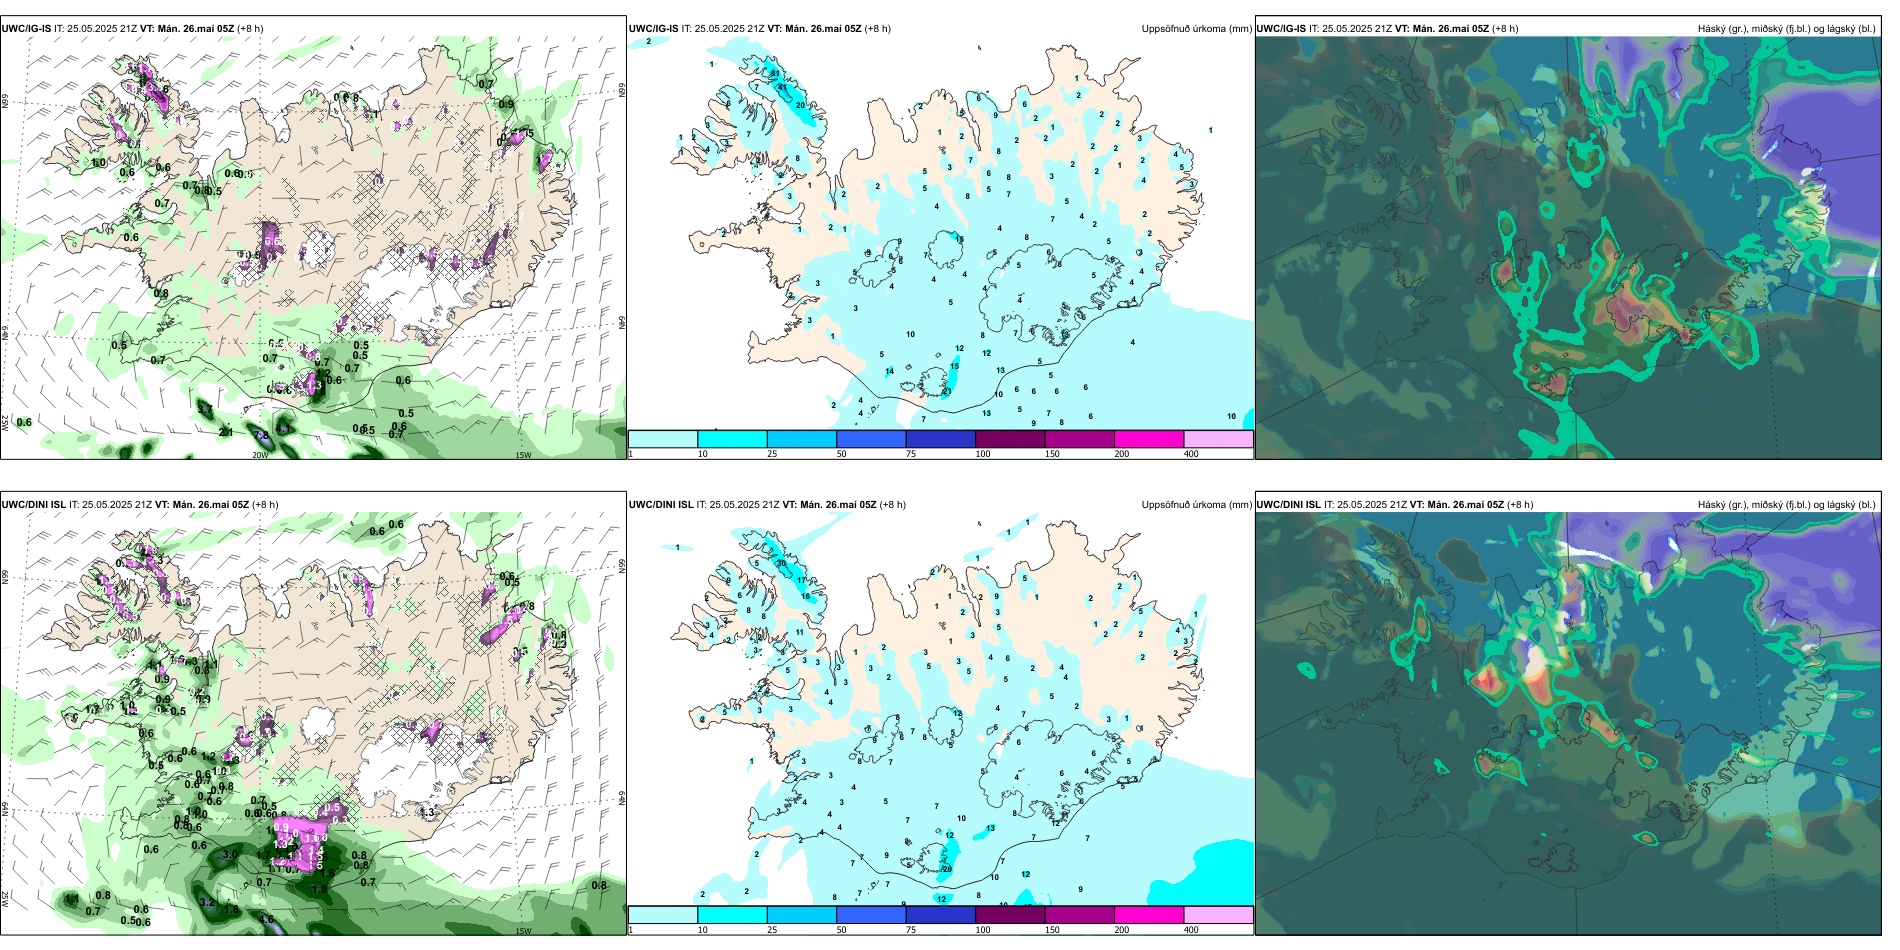Pick the magenta 200–400 mm swatch in IG-IS legend

pos(1149,439)
